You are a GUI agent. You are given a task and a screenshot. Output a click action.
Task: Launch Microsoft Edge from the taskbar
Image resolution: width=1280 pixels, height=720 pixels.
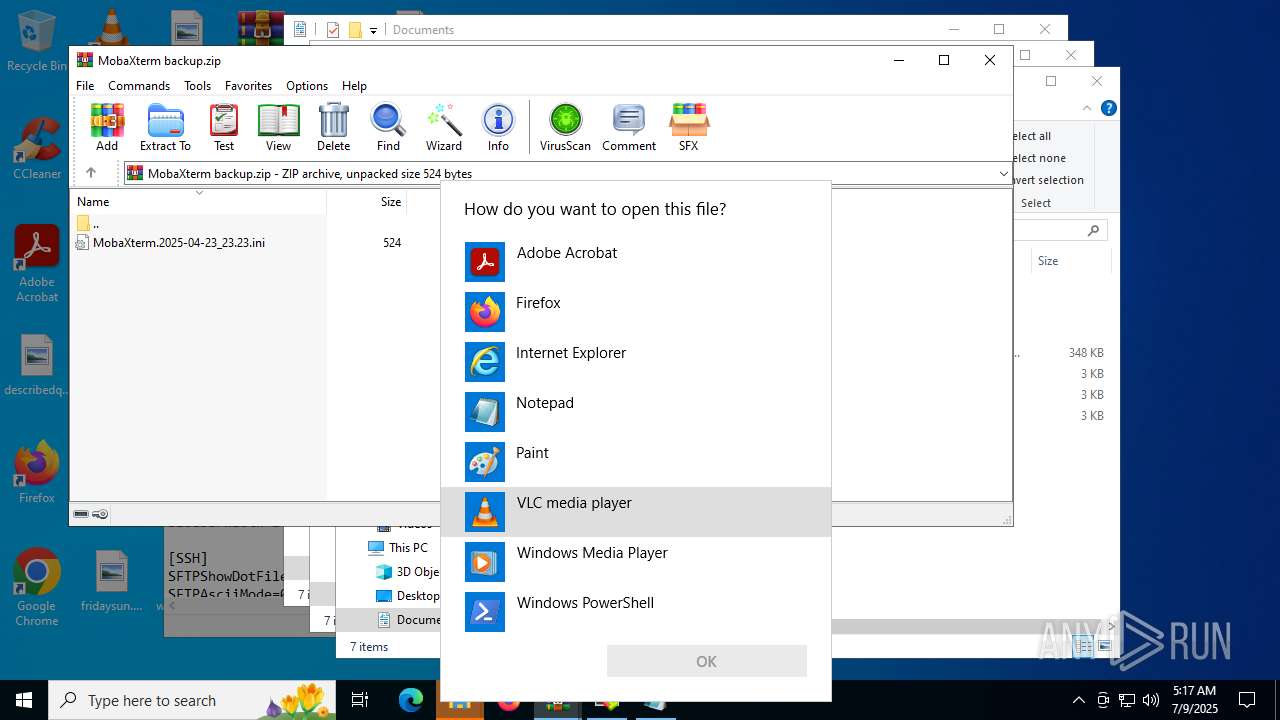tap(411, 700)
